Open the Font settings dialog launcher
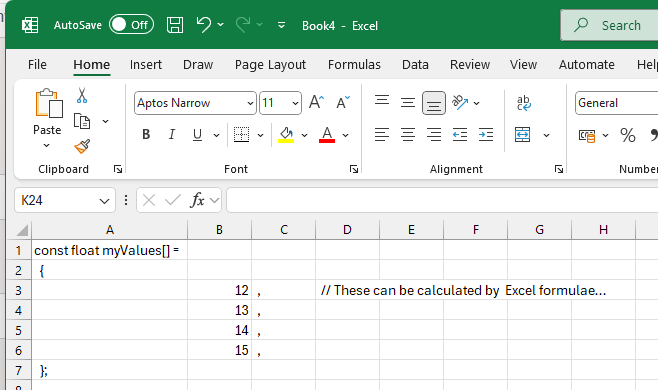The height and width of the screenshot is (390, 658). coord(354,169)
